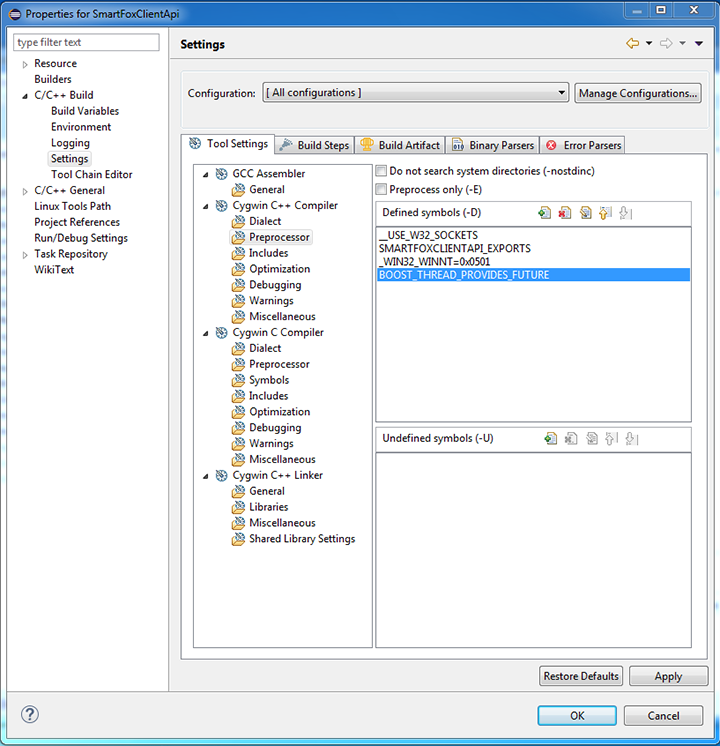
Task: Select Cygwin C++ Linker node
Action: pos(277,475)
